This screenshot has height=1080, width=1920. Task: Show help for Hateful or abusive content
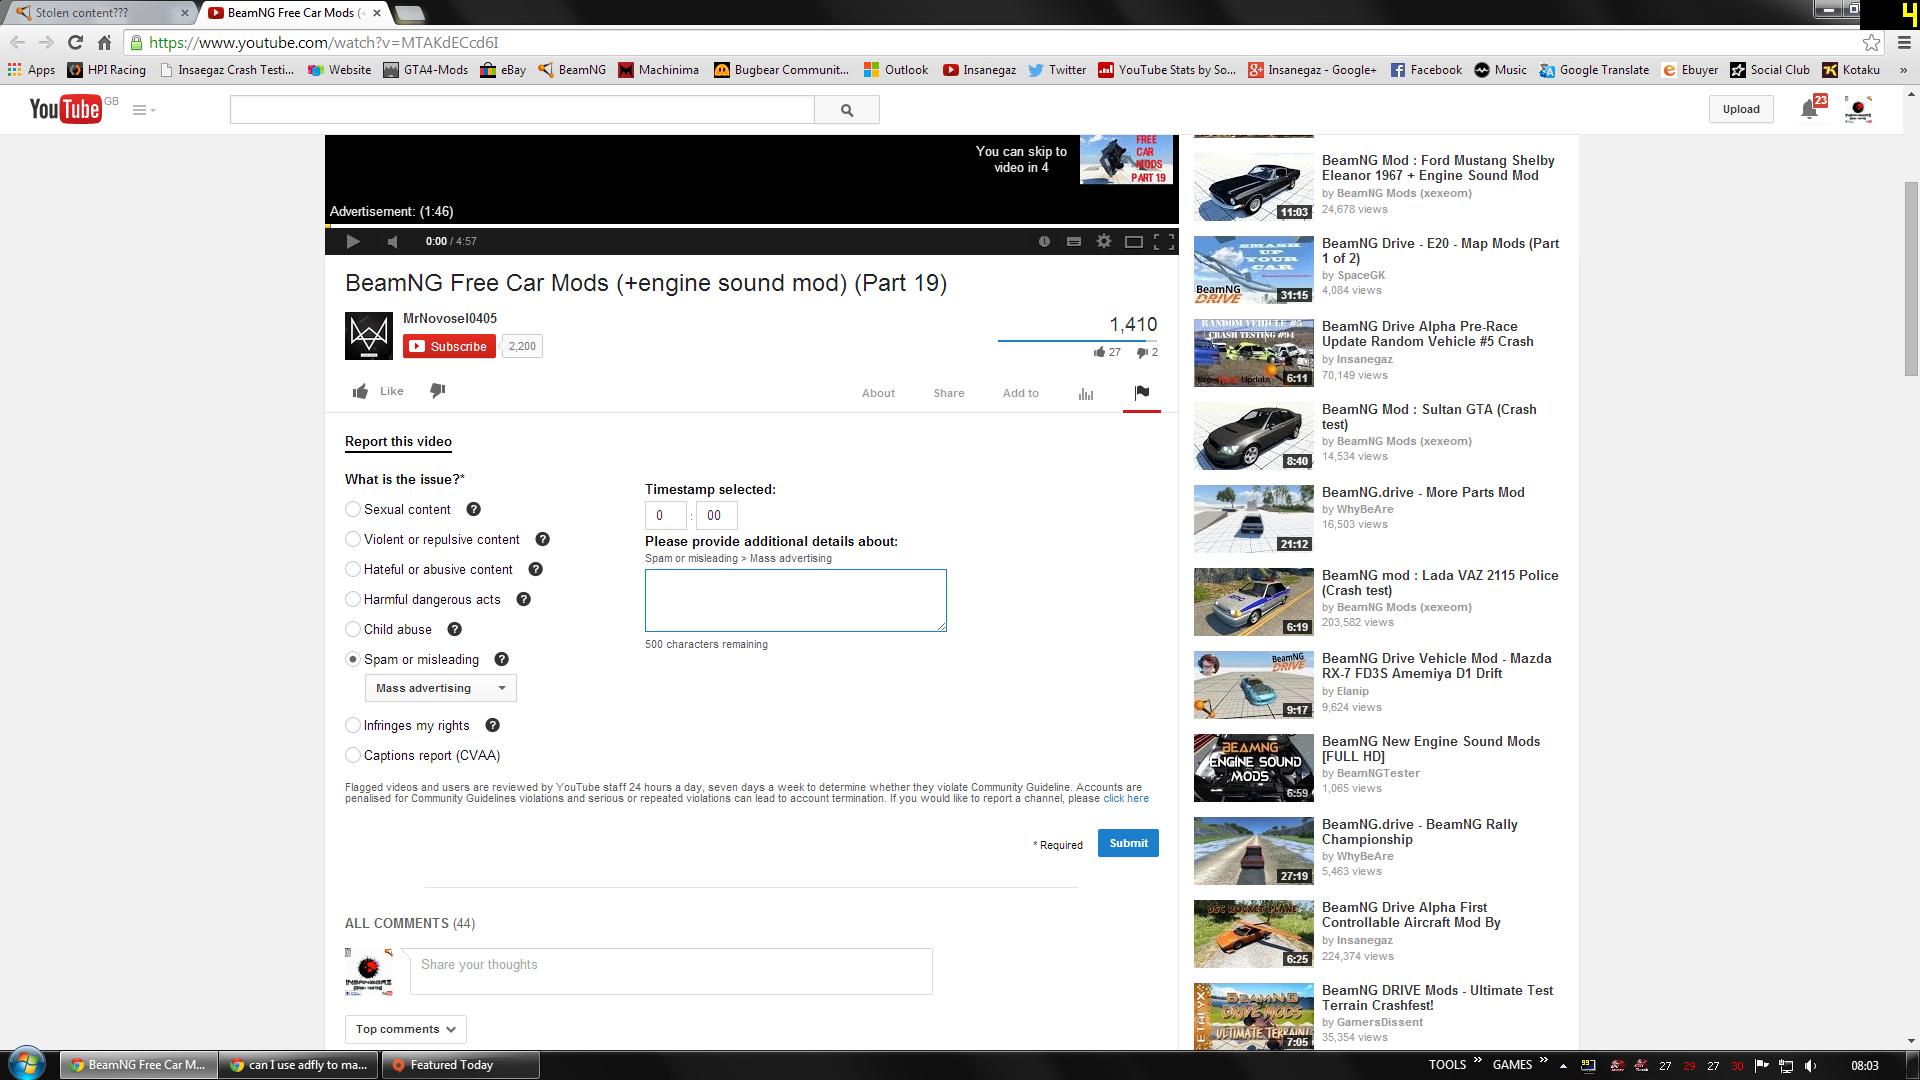536,569
